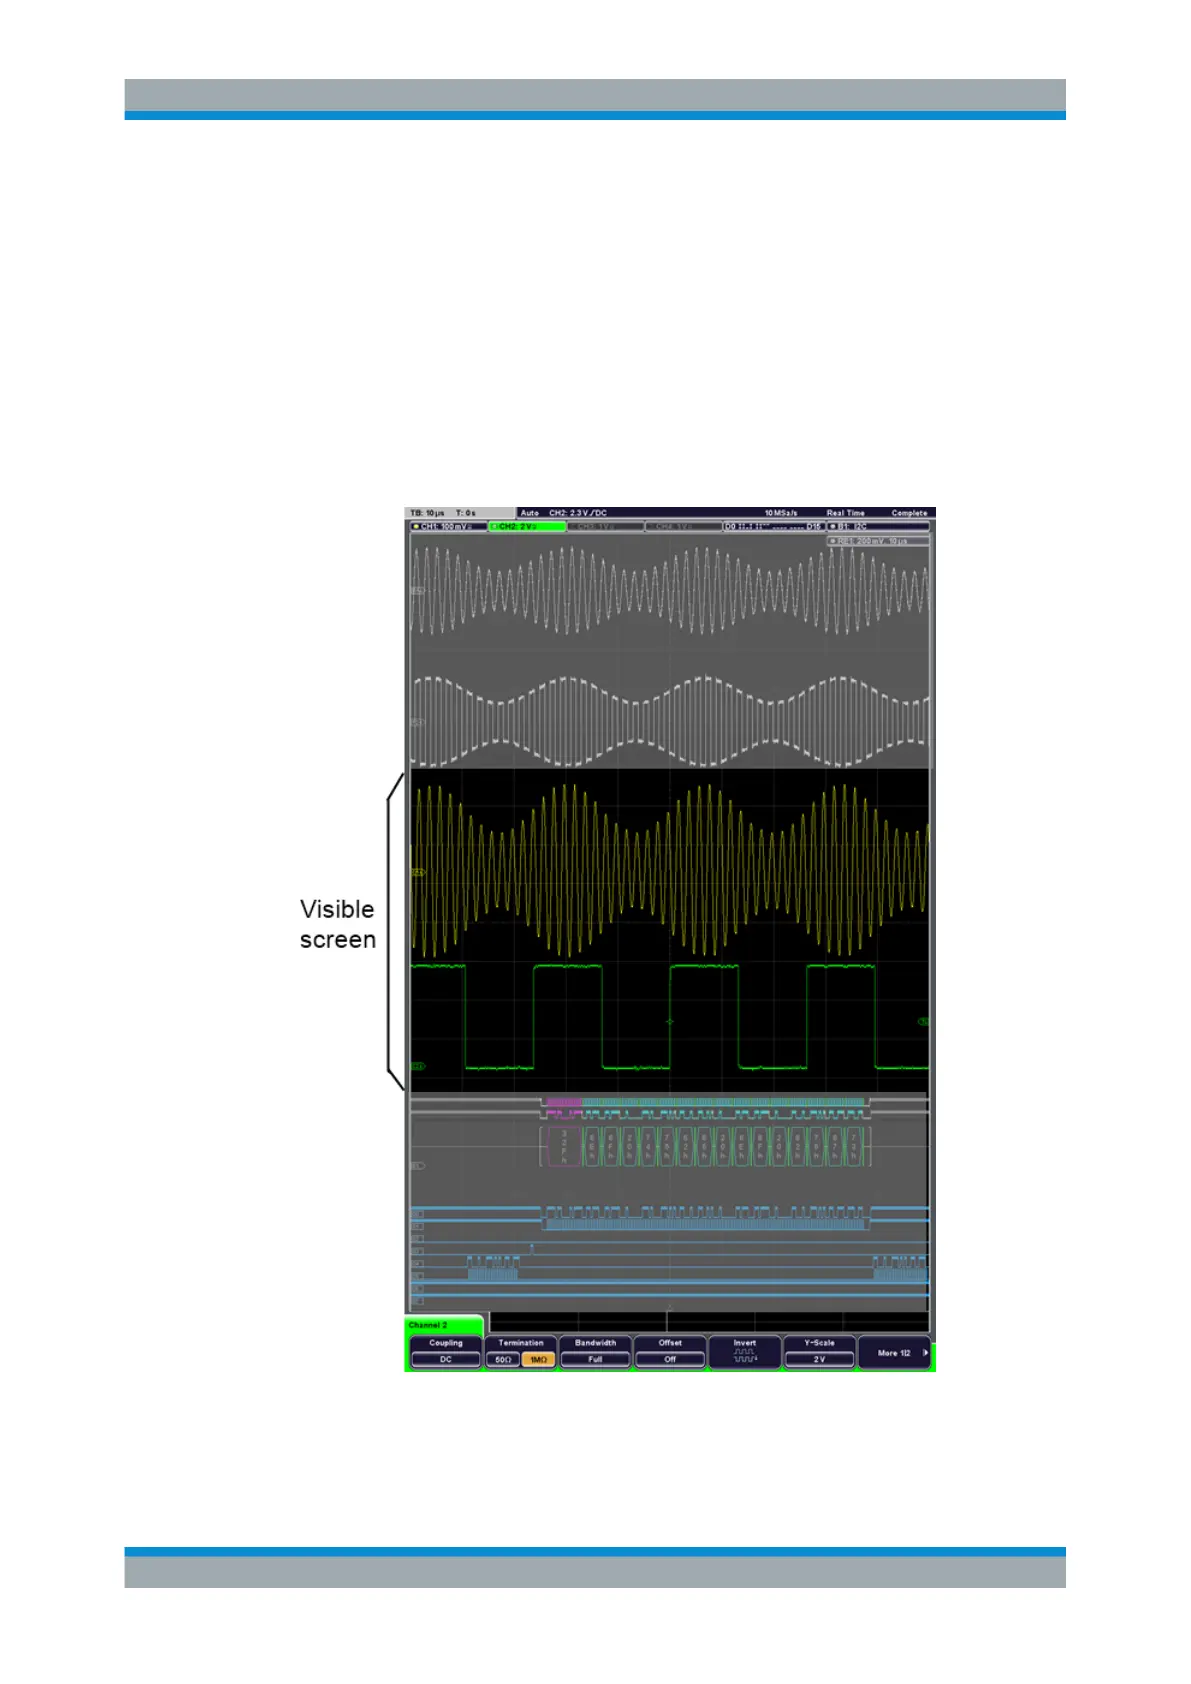This screenshot has width=1191, height=1684.
Task: Select the dimmed CH3 channel label
Action: point(605,526)
